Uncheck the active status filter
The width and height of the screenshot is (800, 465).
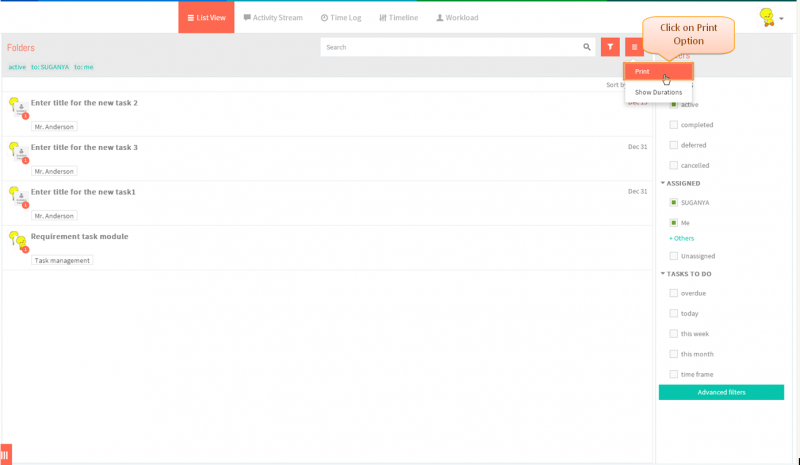[x=673, y=104]
